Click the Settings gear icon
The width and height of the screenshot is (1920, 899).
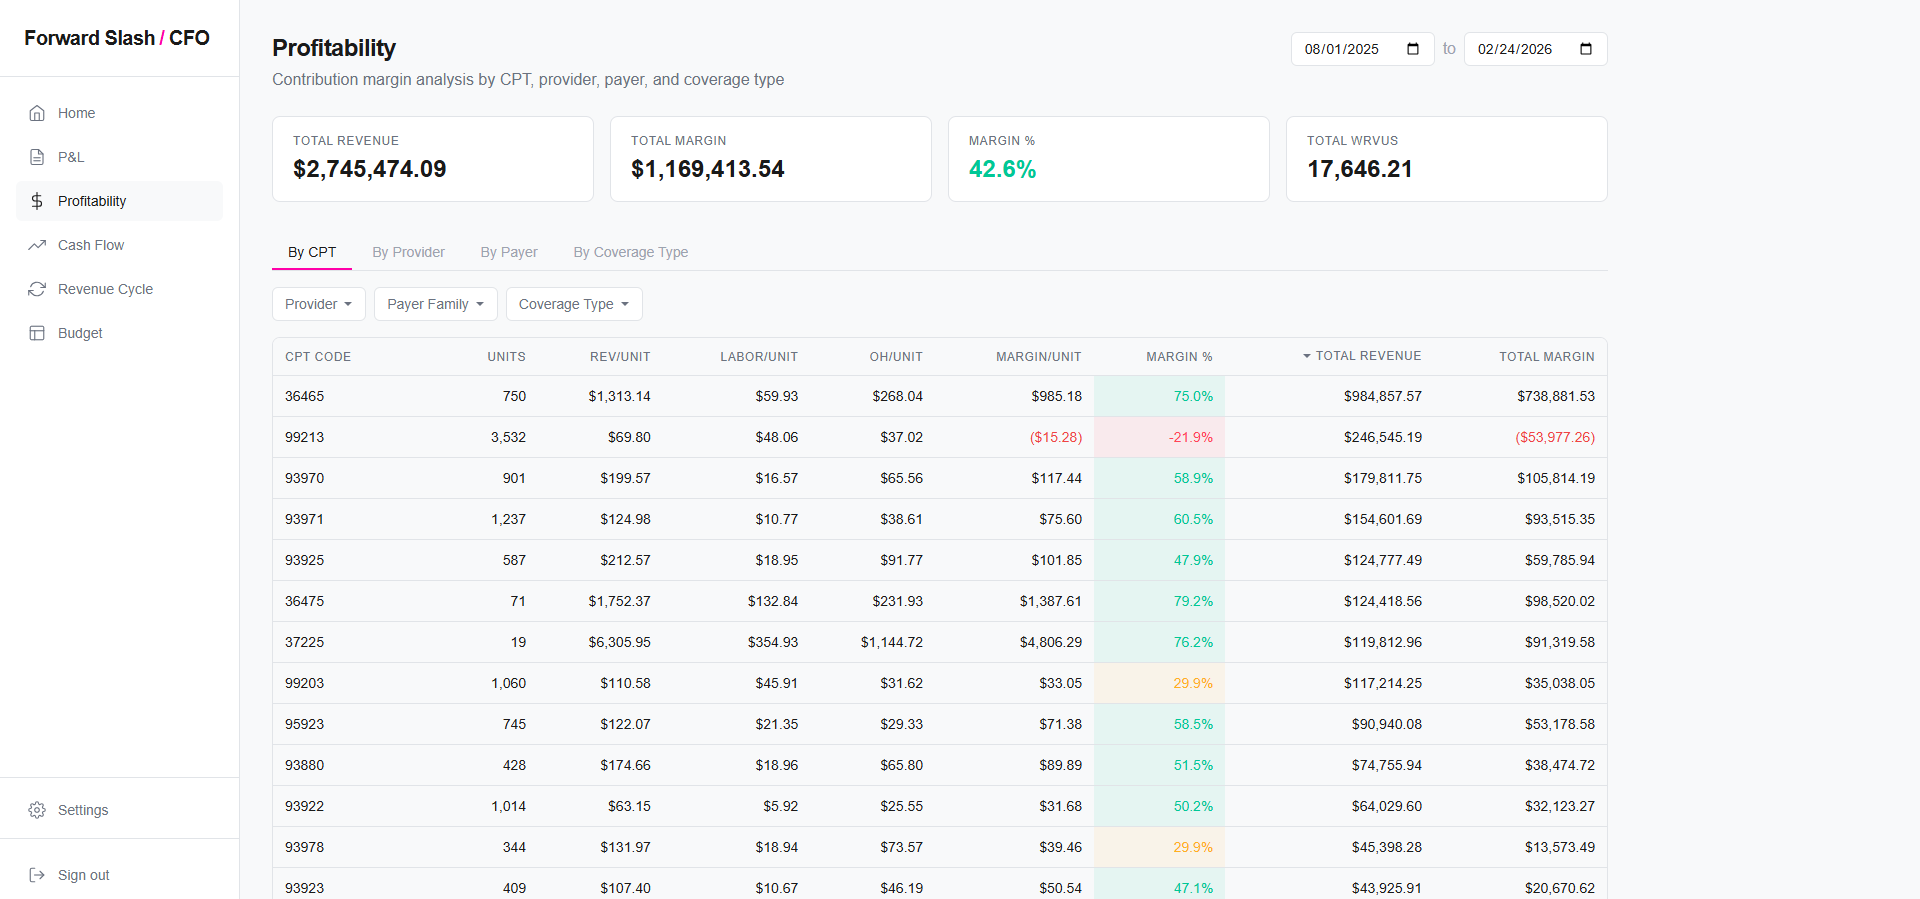(x=37, y=810)
